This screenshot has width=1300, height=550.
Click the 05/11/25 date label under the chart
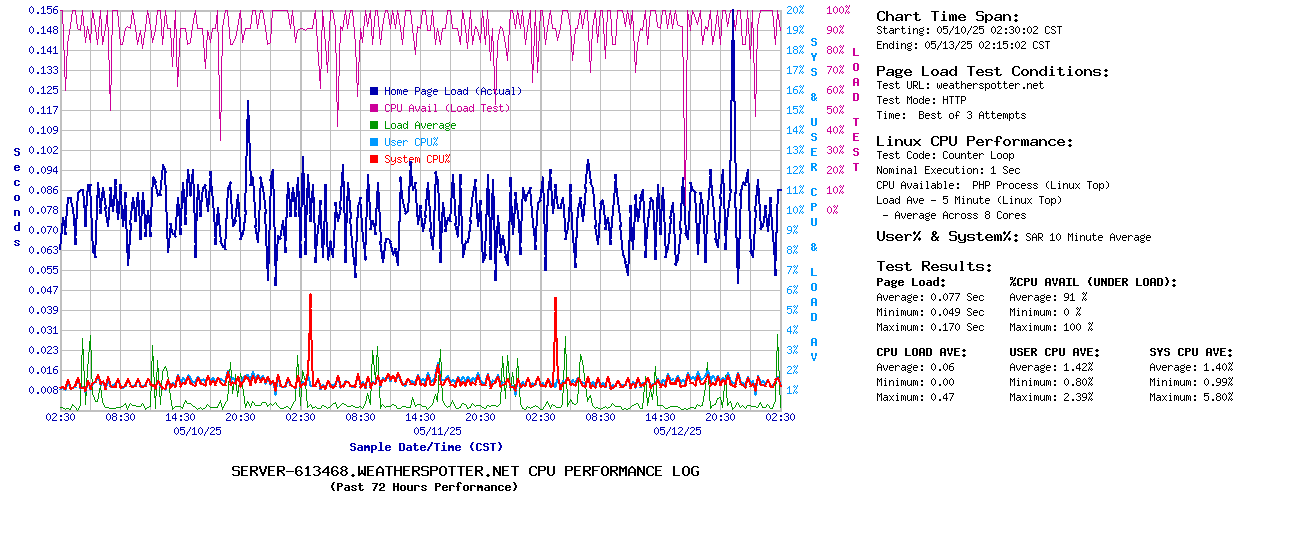(x=437, y=431)
